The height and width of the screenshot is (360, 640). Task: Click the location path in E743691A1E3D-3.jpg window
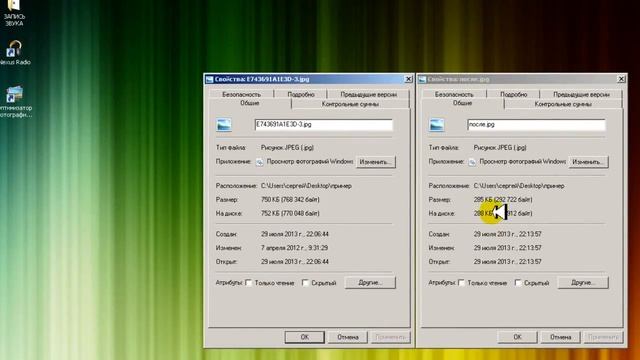point(306,186)
